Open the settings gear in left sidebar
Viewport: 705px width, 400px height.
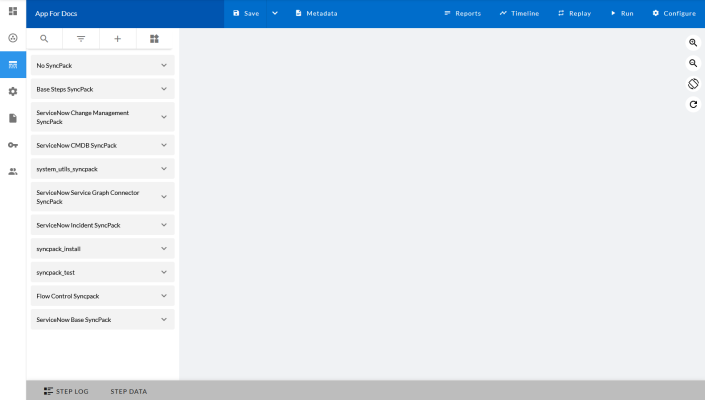point(13,91)
